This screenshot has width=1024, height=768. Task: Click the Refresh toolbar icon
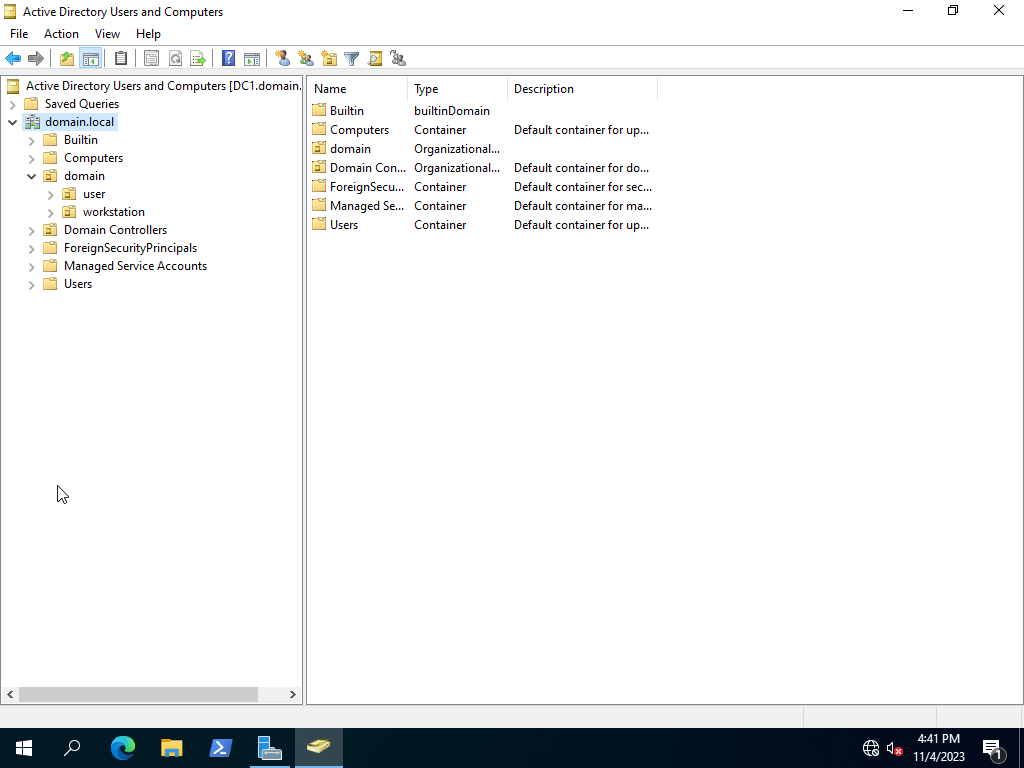pyautogui.click(x=175, y=59)
